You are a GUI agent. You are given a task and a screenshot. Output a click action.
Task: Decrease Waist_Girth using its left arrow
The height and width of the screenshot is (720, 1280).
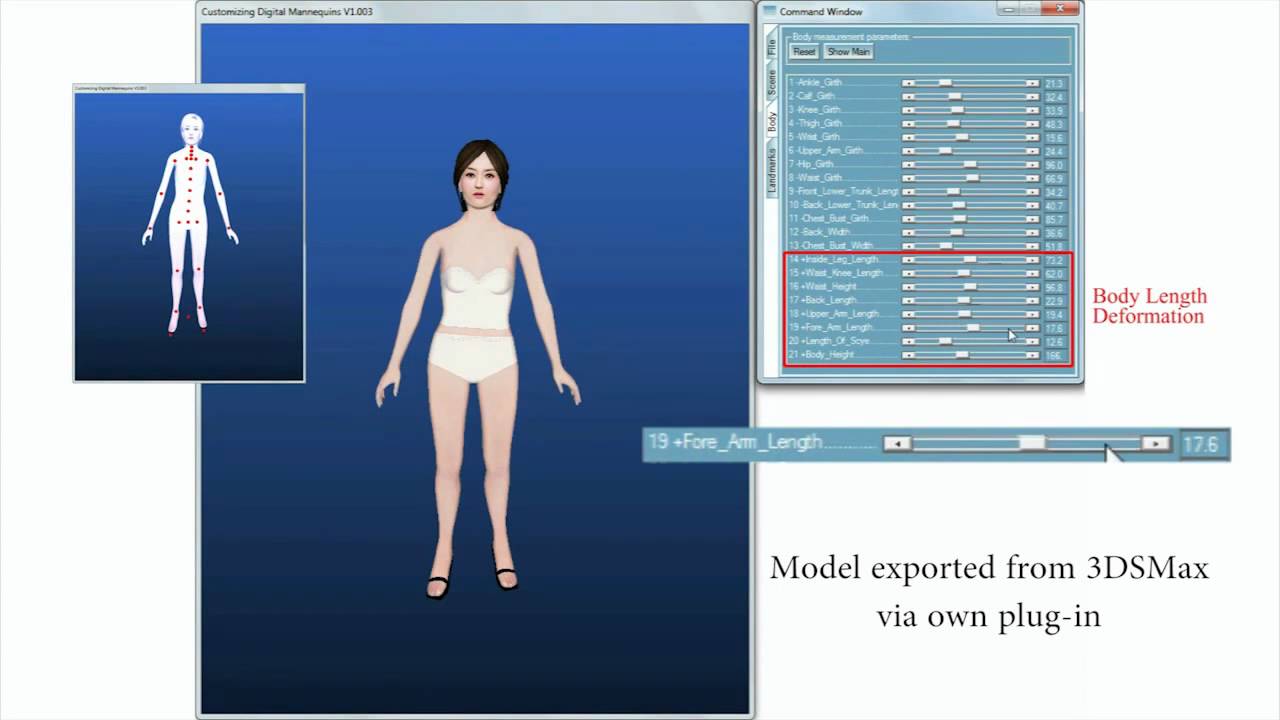[908, 178]
